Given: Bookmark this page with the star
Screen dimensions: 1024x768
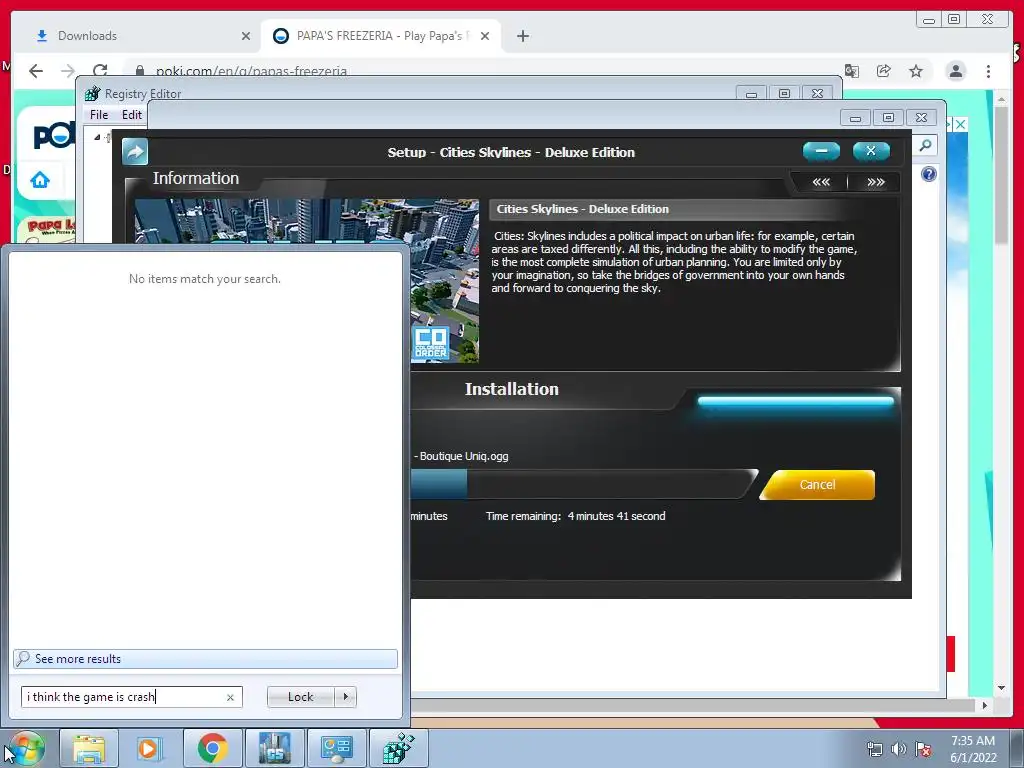Looking at the screenshot, I should 916,71.
